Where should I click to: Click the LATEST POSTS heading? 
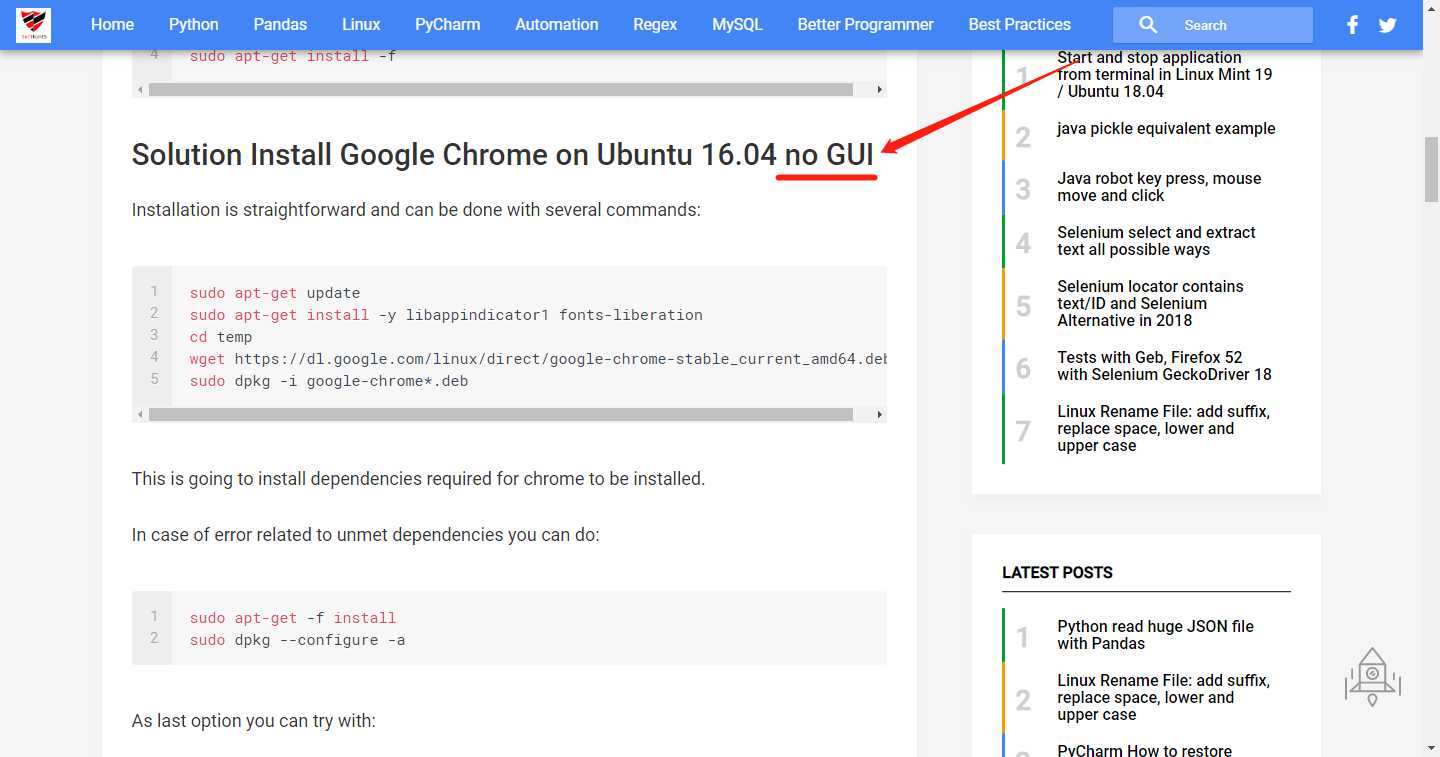pos(1057,573)
